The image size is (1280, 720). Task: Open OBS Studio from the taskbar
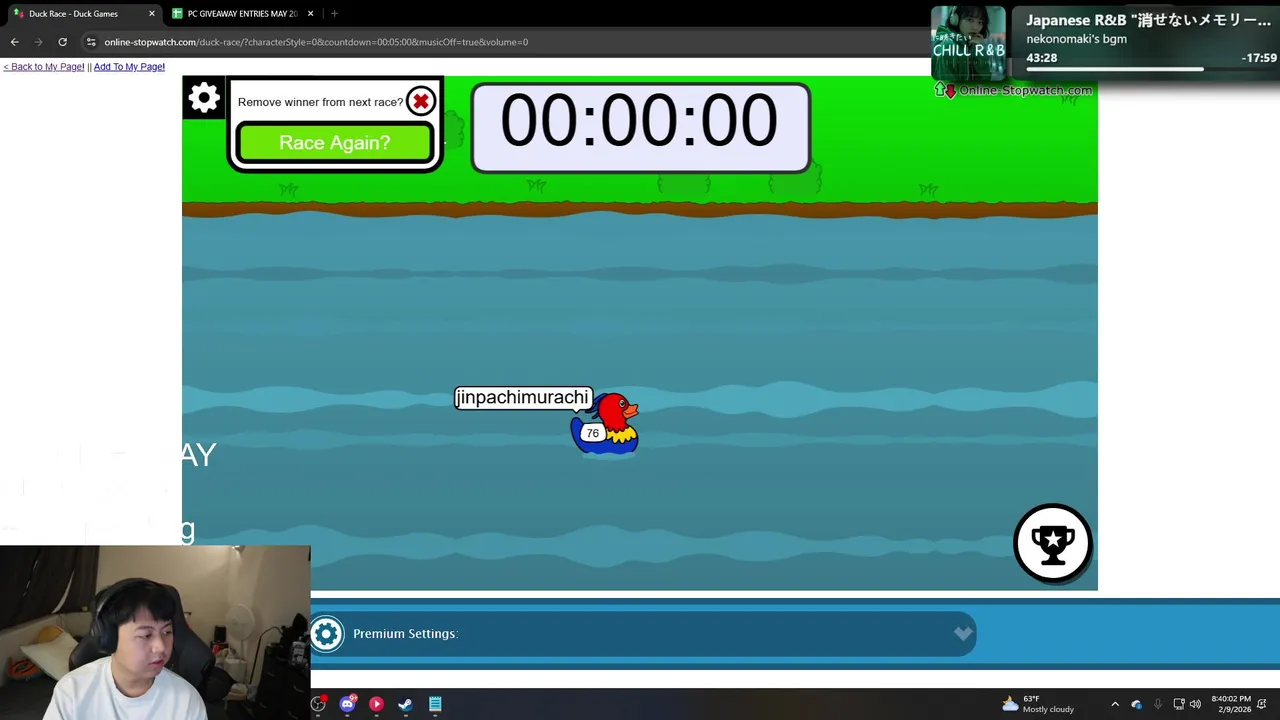[318, 704]
